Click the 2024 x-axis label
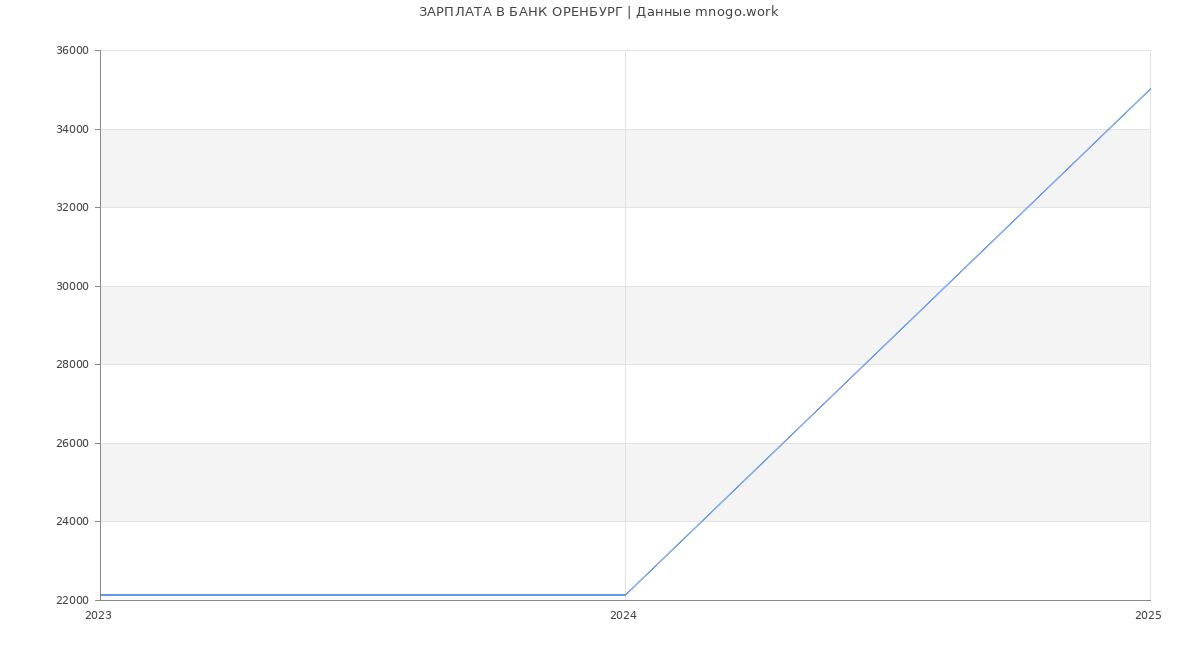This screenshot has height=650, width=1200. coord(623,616)
